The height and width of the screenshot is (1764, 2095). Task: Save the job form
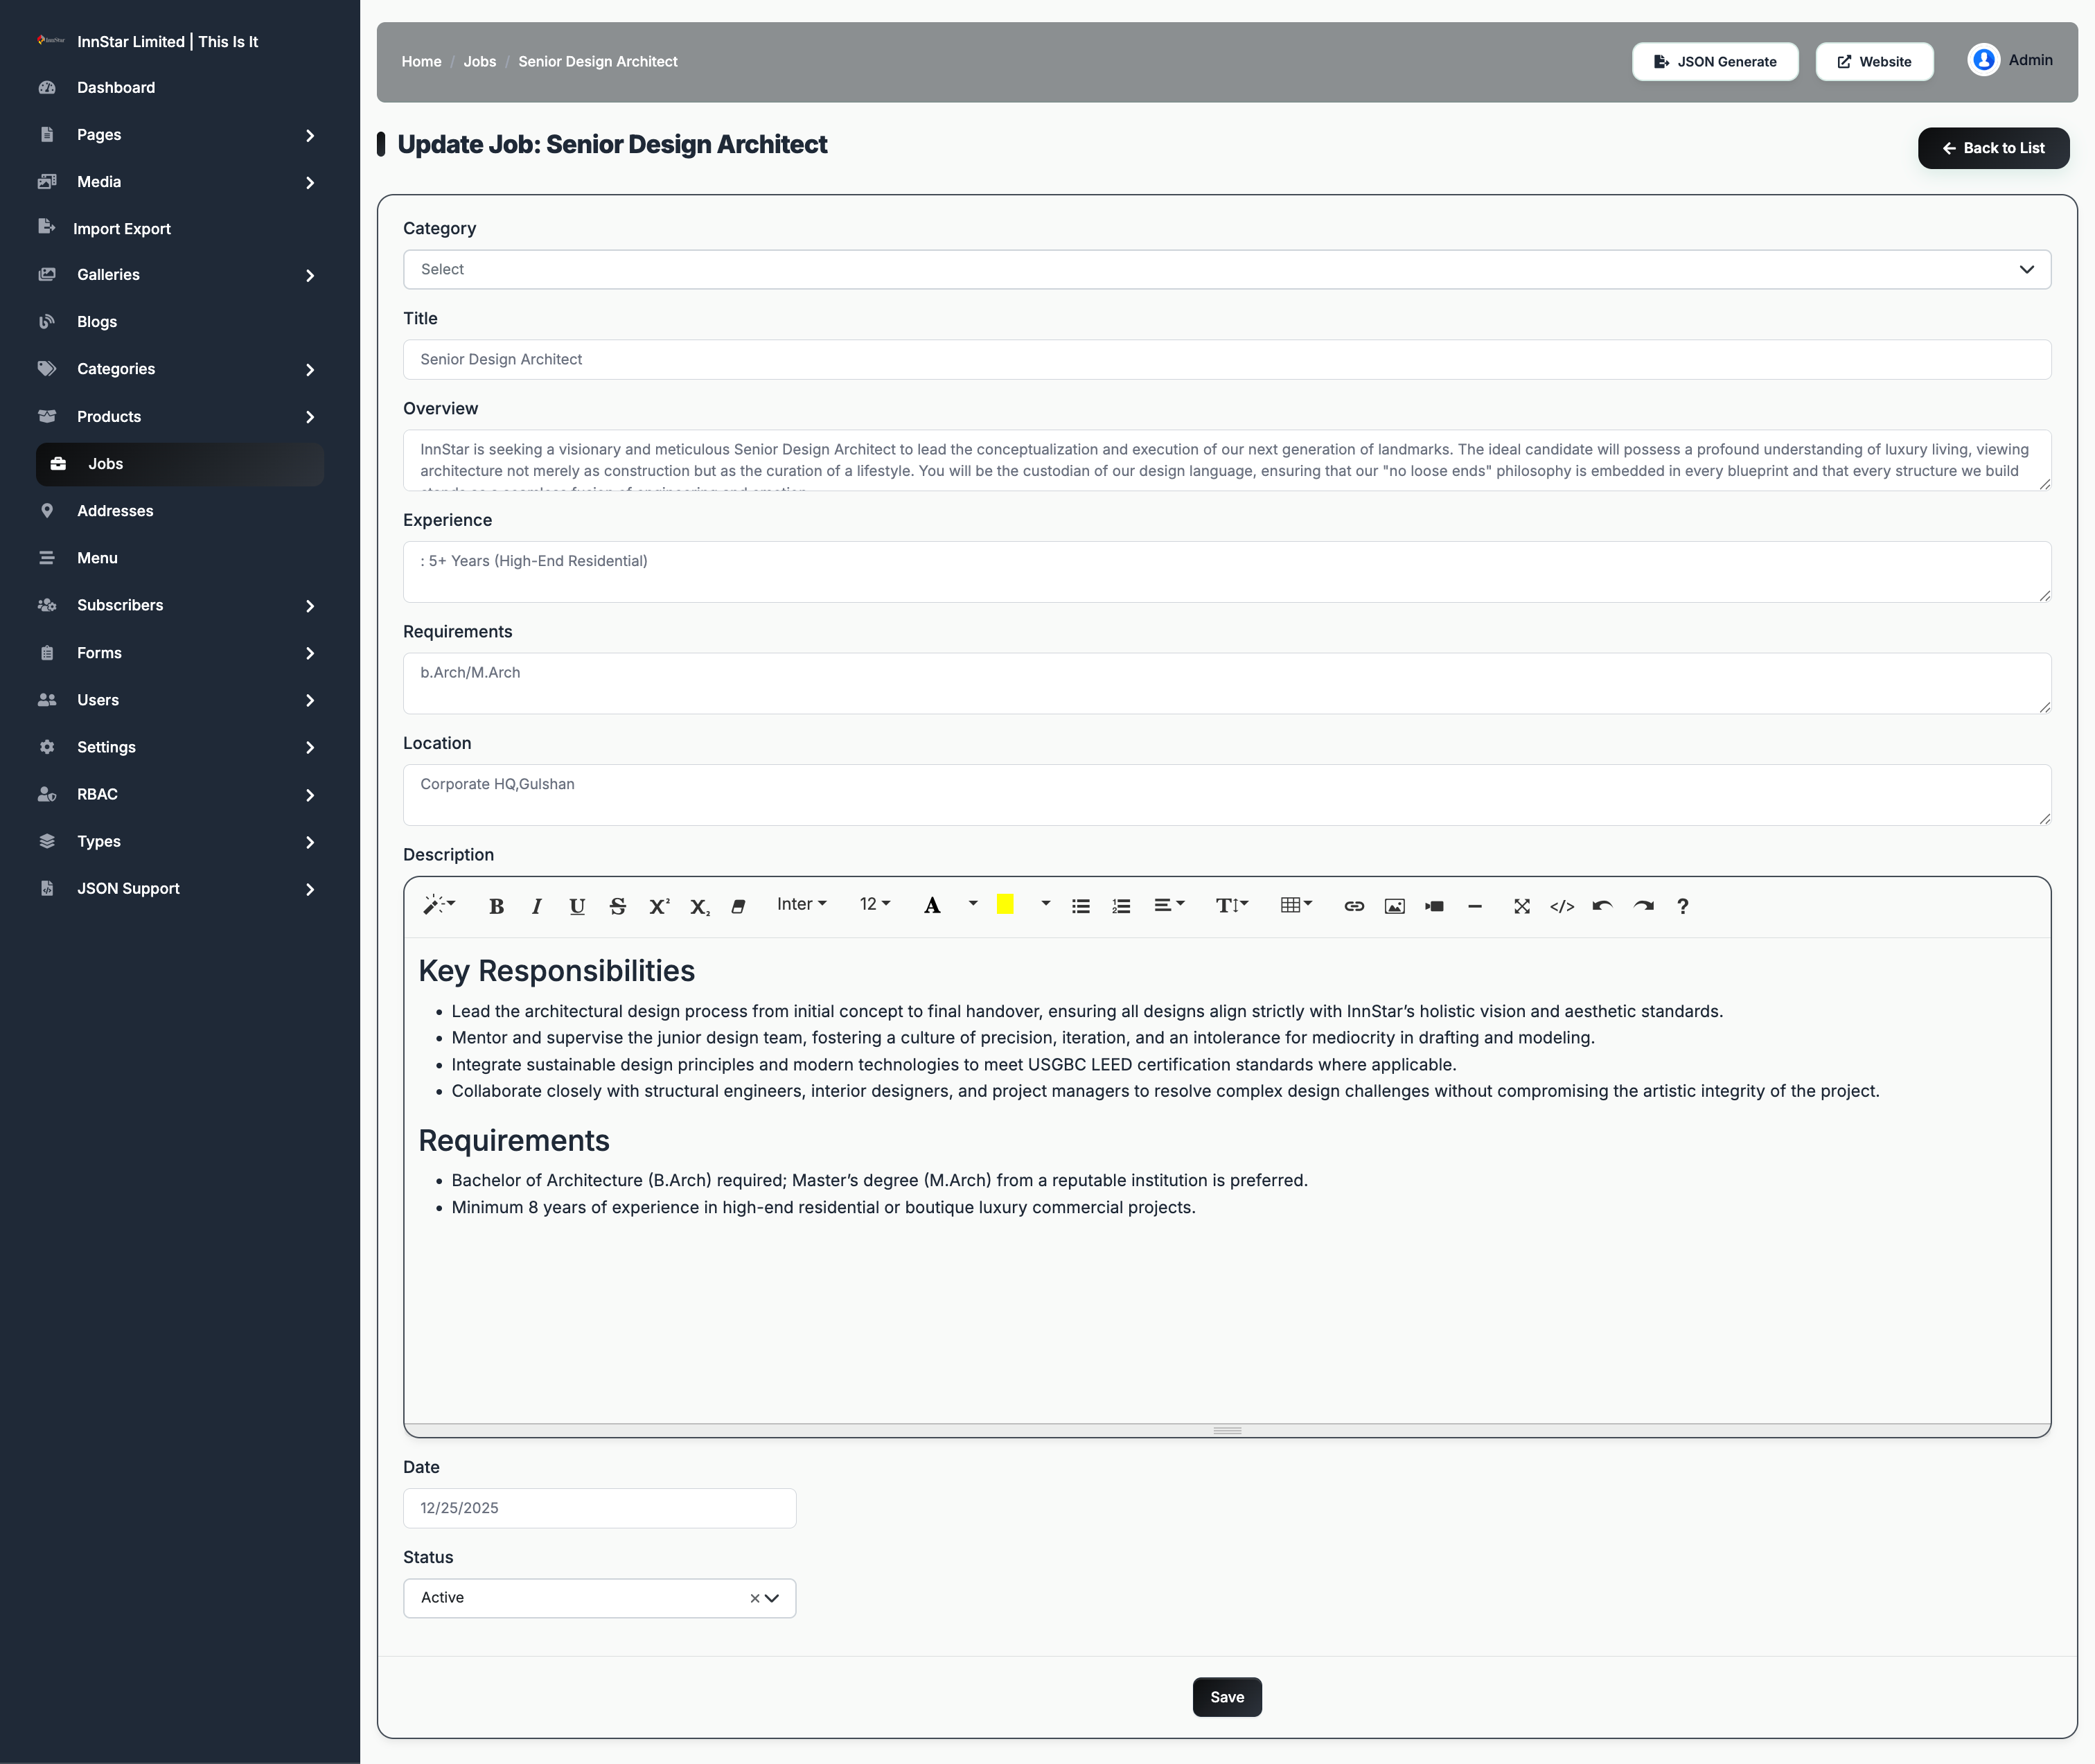point(1227,1697)
